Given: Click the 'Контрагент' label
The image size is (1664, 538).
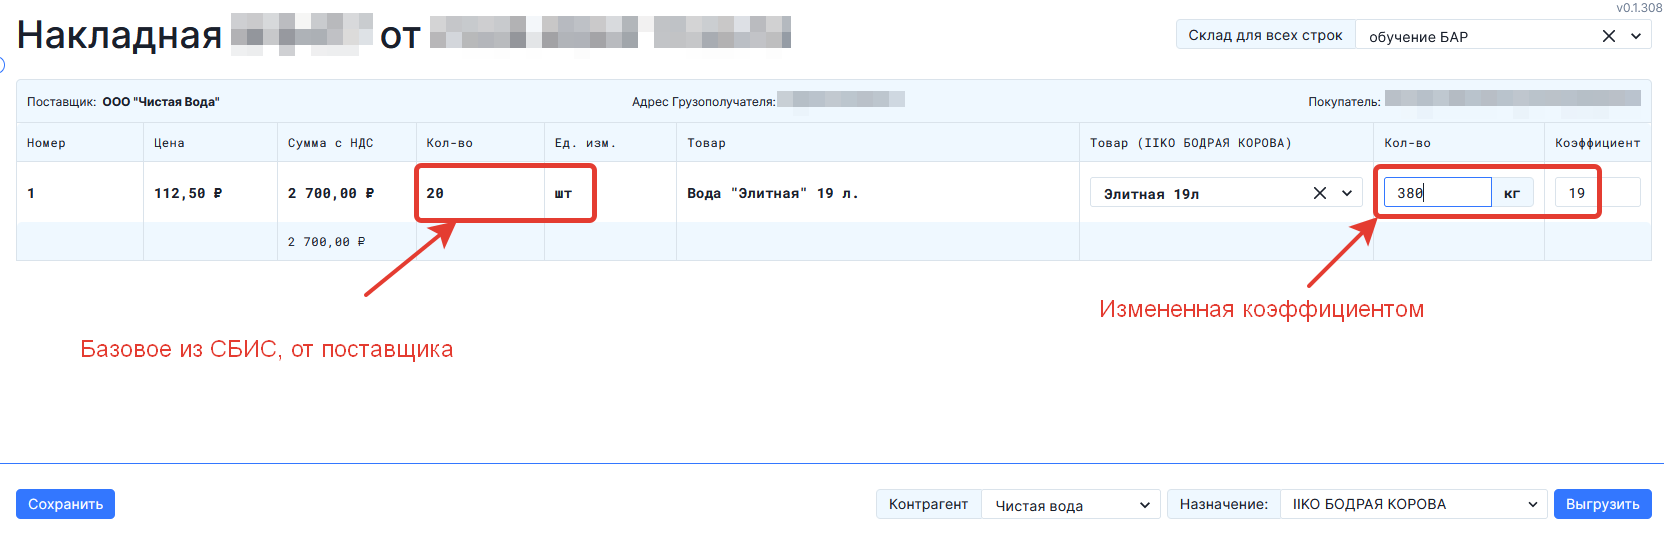Looking at the screenshot, I should (928, 504).
